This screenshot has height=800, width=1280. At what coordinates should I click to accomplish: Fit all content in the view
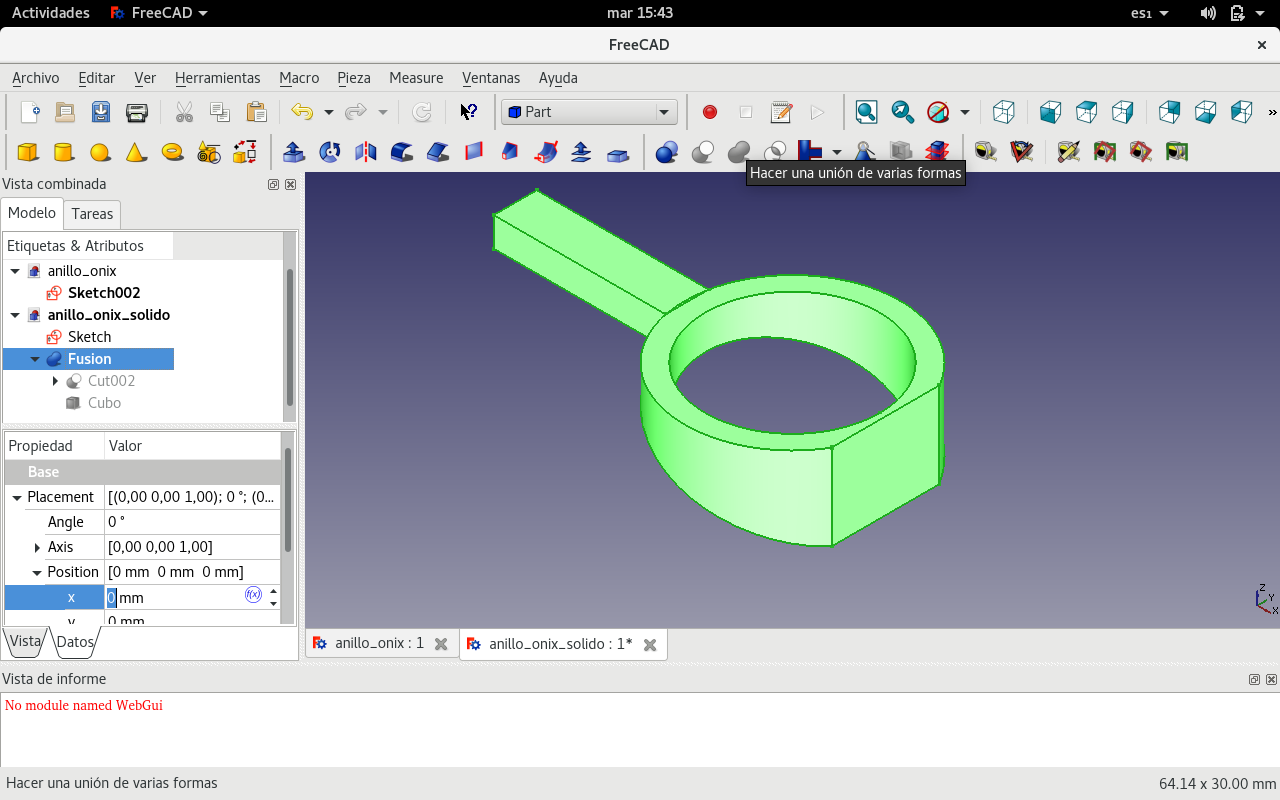point(866,112)
